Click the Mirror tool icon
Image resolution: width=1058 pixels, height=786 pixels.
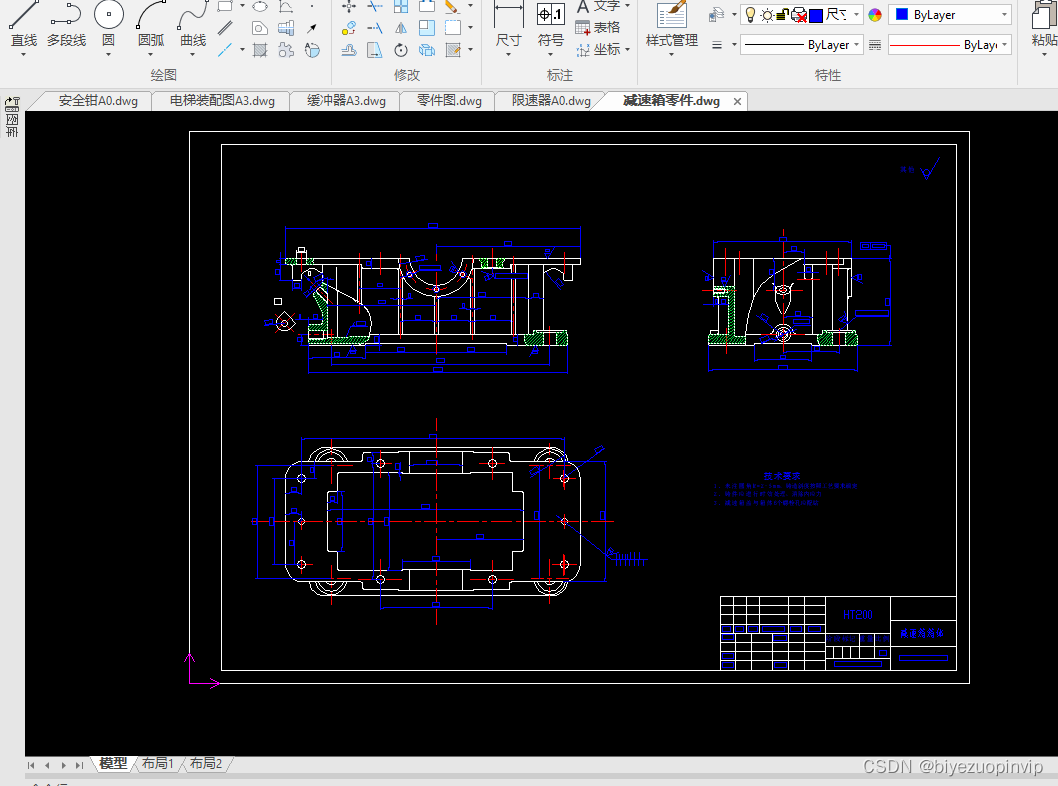click(x=401, y=28)
